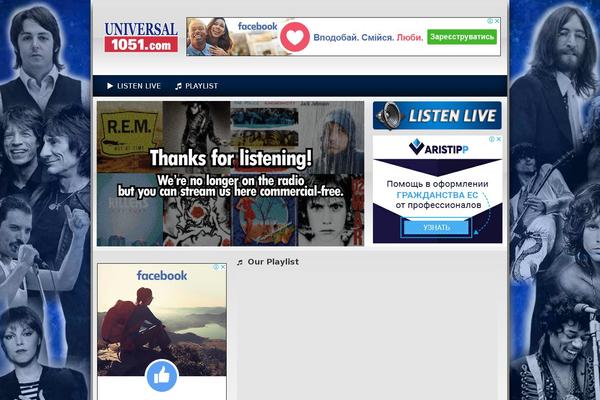The height and width of the screenshot is (400, 600).
Task: Click the big Listen Live speaker banner
Action: (437, 116)
